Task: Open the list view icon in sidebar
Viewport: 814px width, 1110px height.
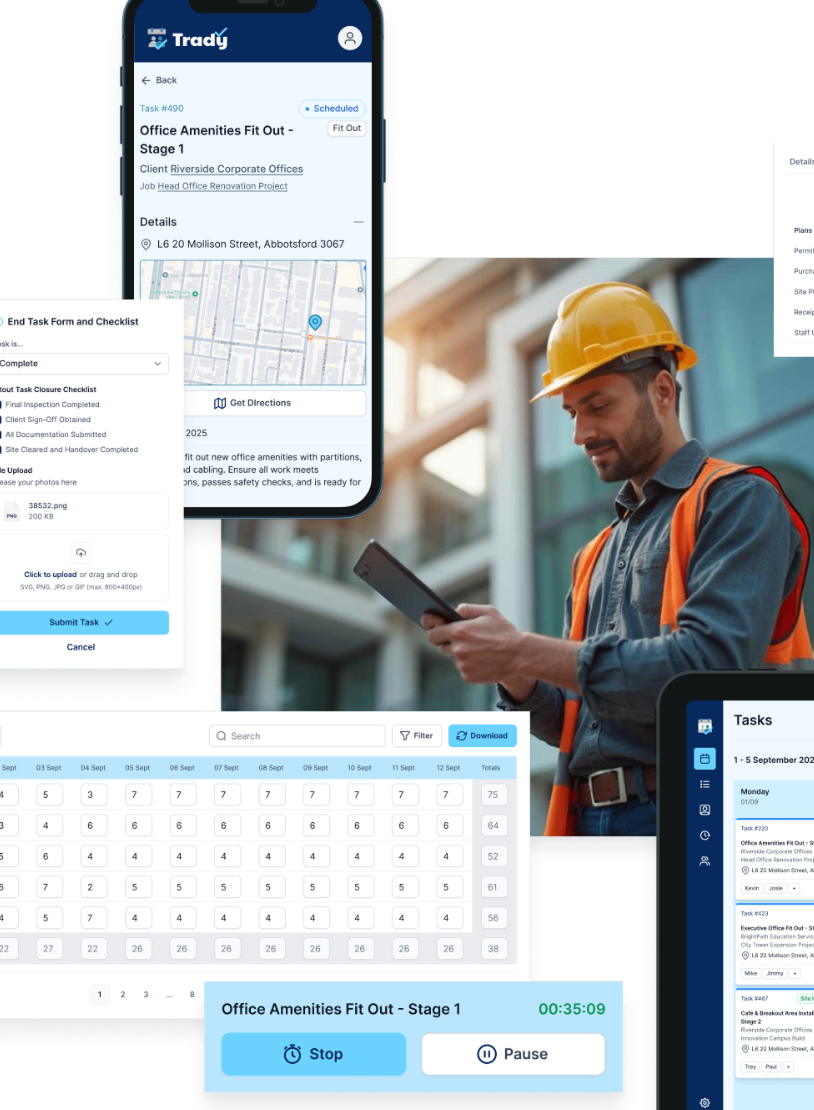Action: click(704, 784)
